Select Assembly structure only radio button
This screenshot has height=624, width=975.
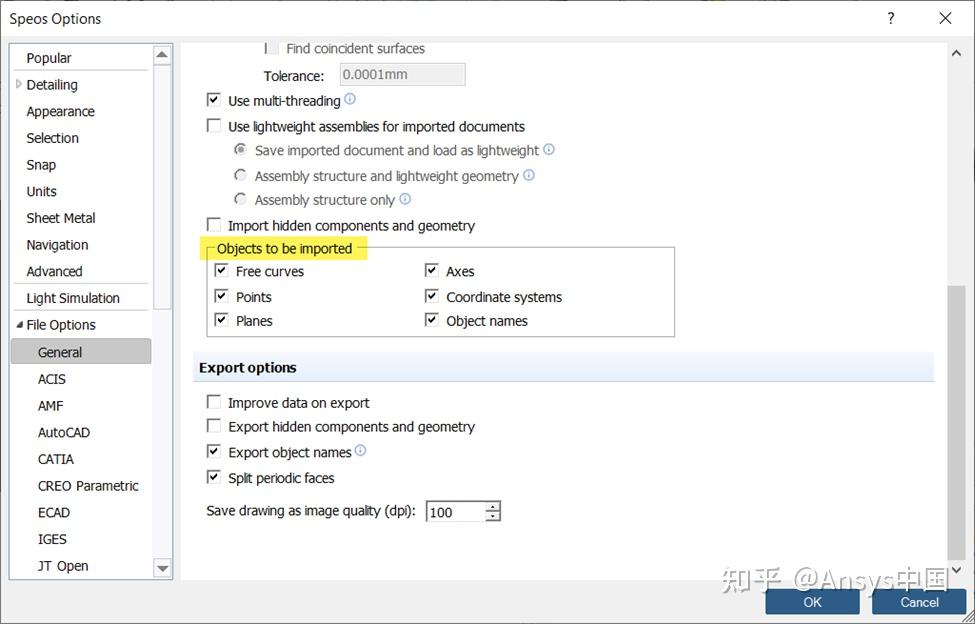(240, 200)
